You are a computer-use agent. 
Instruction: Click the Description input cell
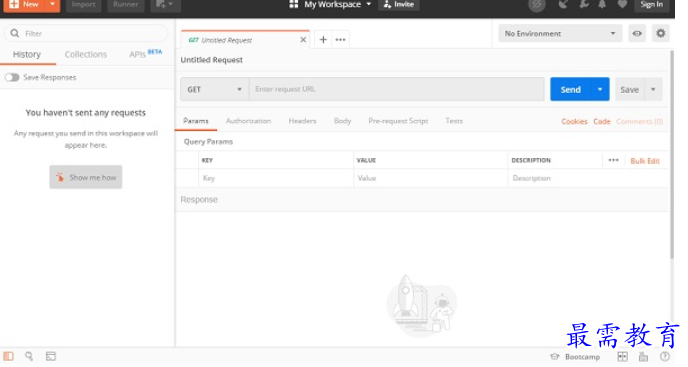coord(588,178)
